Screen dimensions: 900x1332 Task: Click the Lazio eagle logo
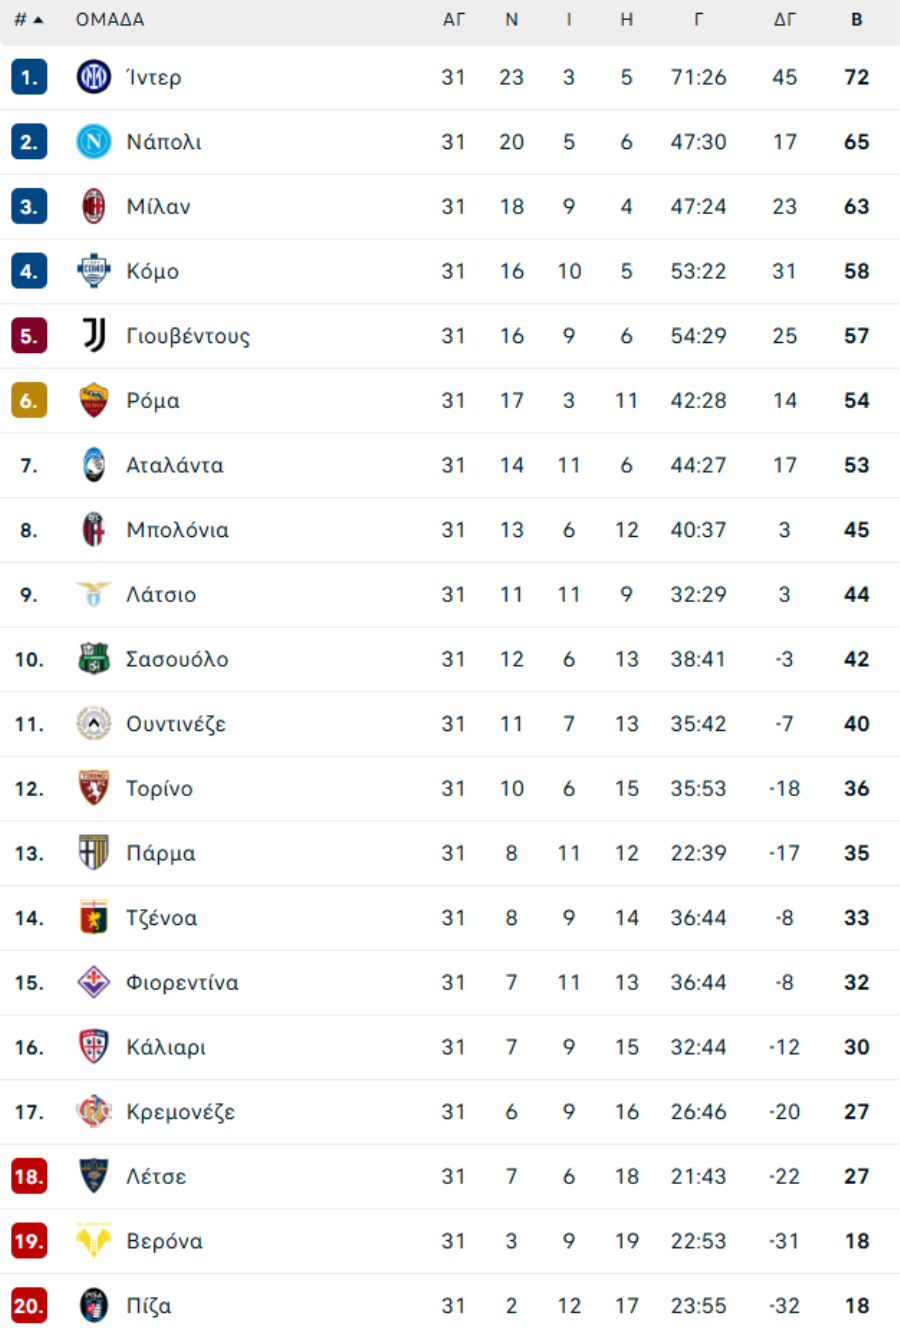point(94,594)
